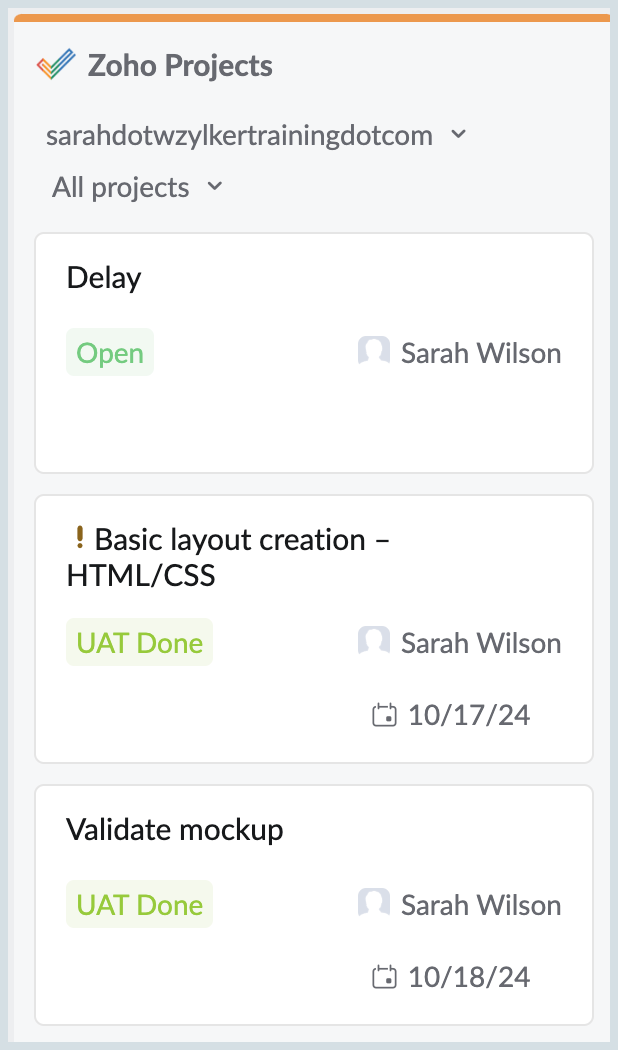Click the Zoho Projects logo icon
Screen dimensions: 618x1050
tap(56, 66)
